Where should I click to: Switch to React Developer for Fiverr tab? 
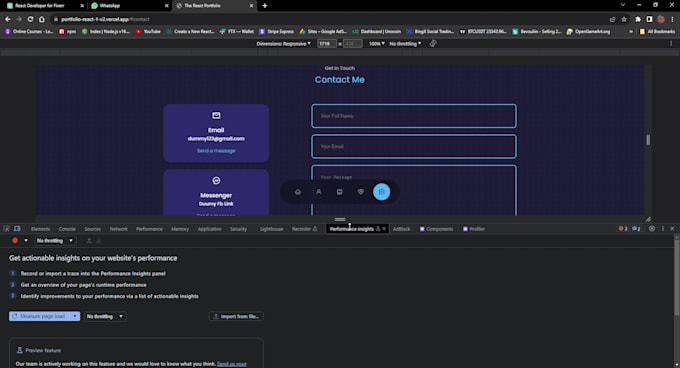(x=46, y=6)
